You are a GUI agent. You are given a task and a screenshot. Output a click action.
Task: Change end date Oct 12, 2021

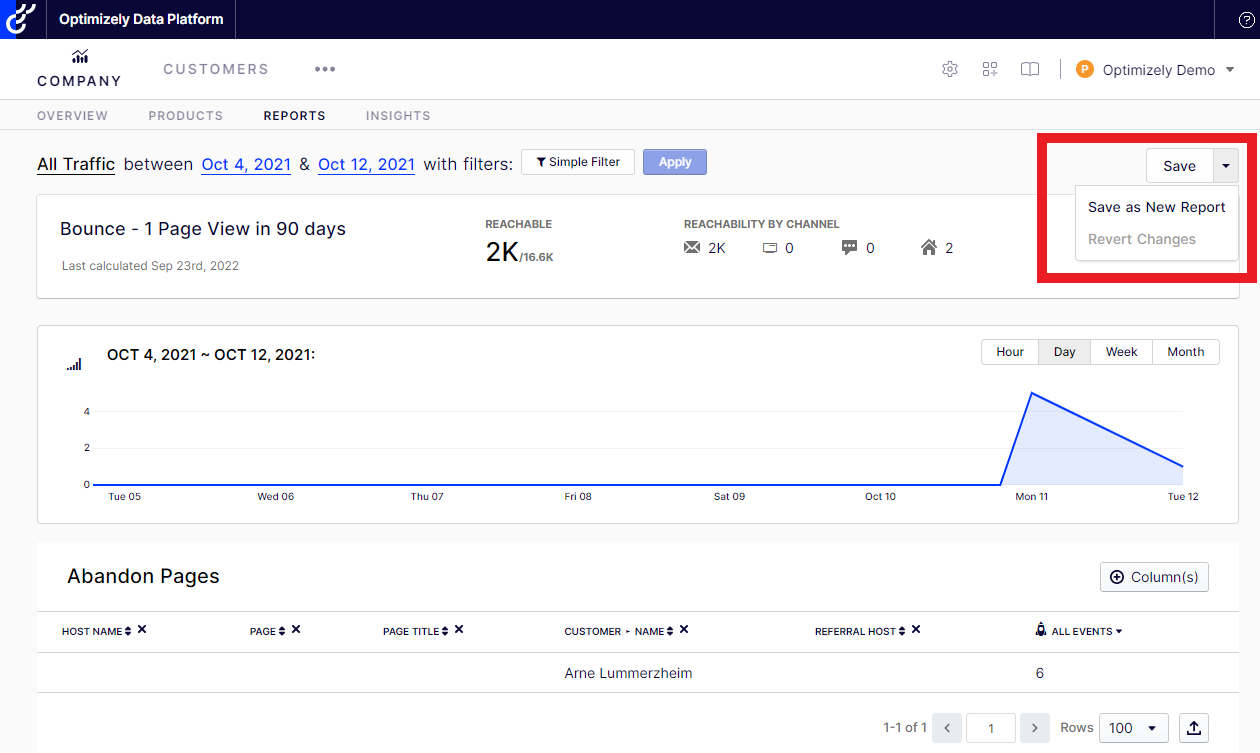(366, 164)
